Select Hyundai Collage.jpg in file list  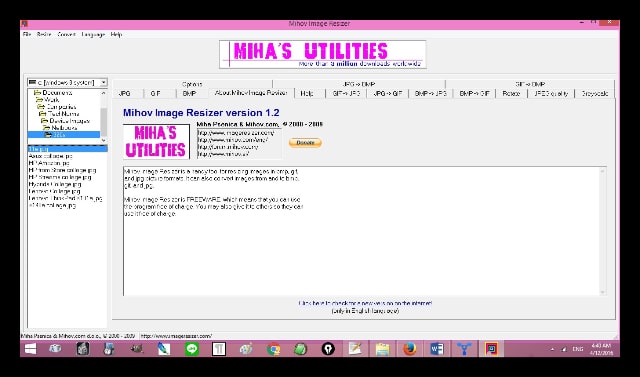[55, 184]
